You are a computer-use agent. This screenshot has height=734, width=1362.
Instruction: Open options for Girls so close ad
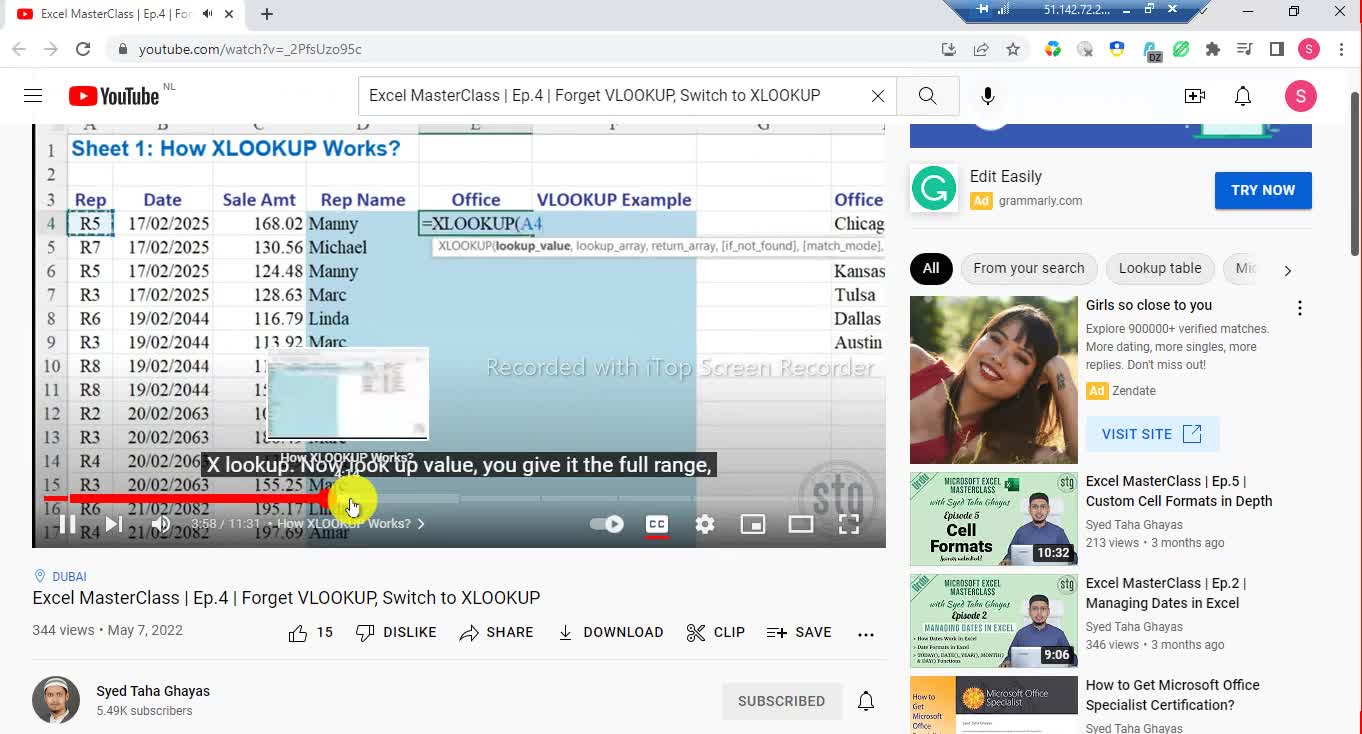point(1299,309)
